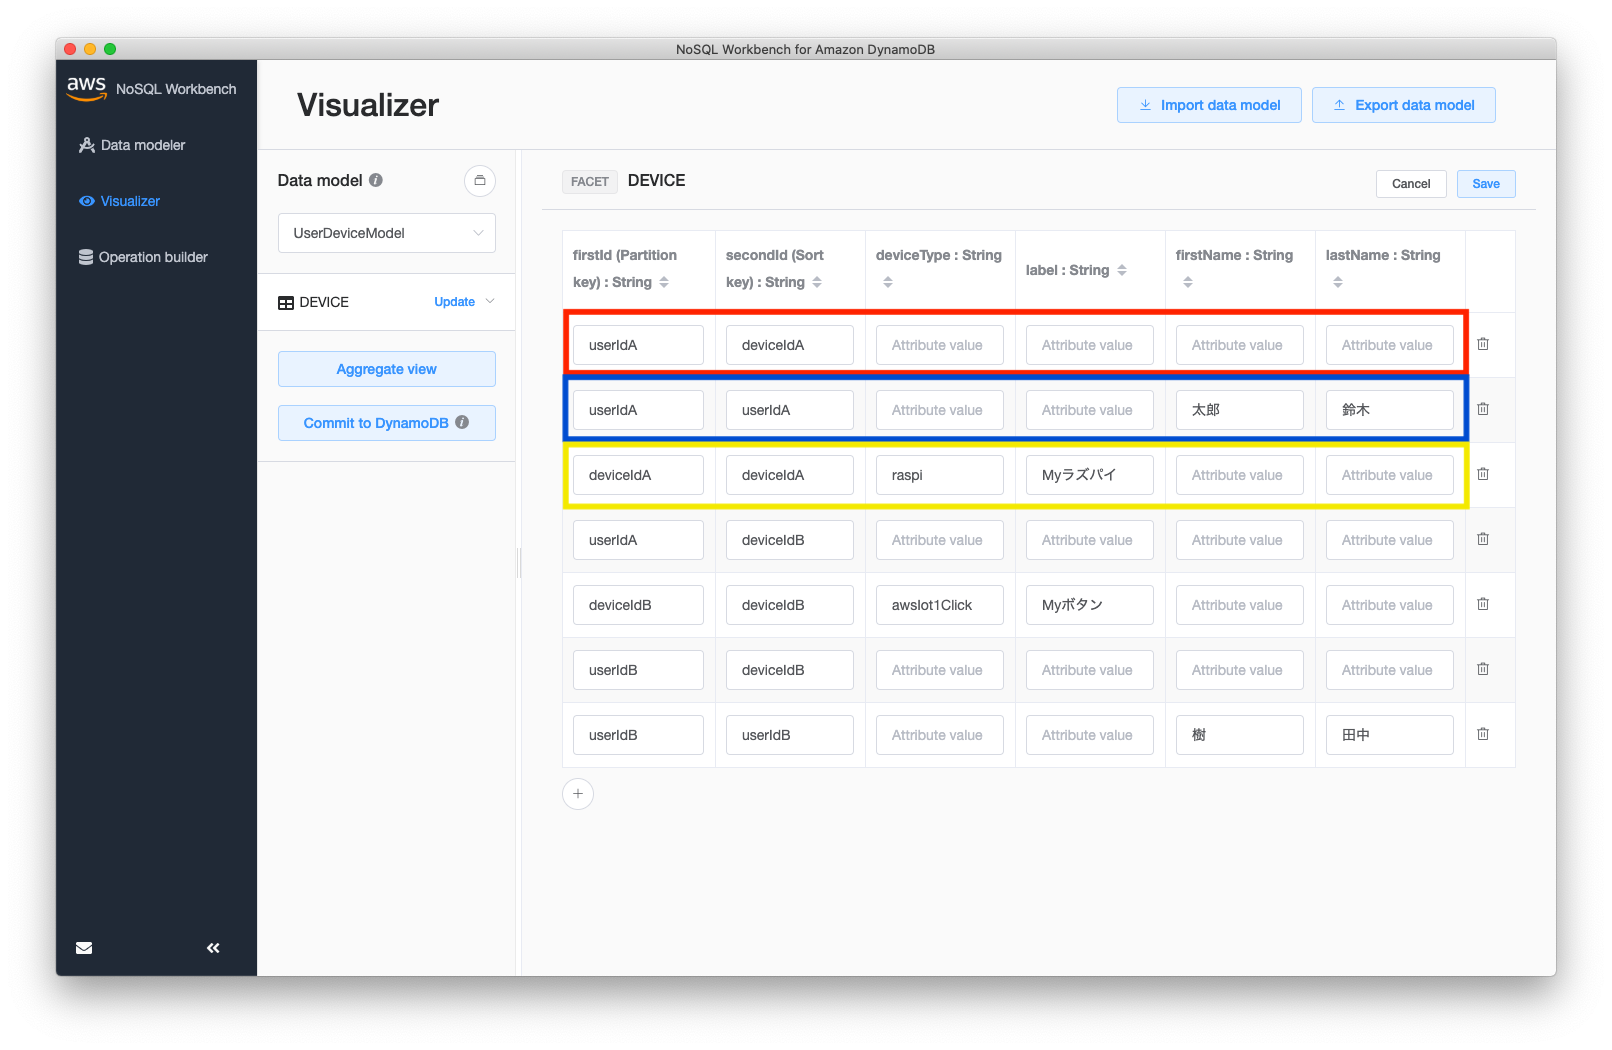The image size is (1612, 1050).
Task: Click the toolbox icon next to Data model heading
Action: (x=480, y=181)
